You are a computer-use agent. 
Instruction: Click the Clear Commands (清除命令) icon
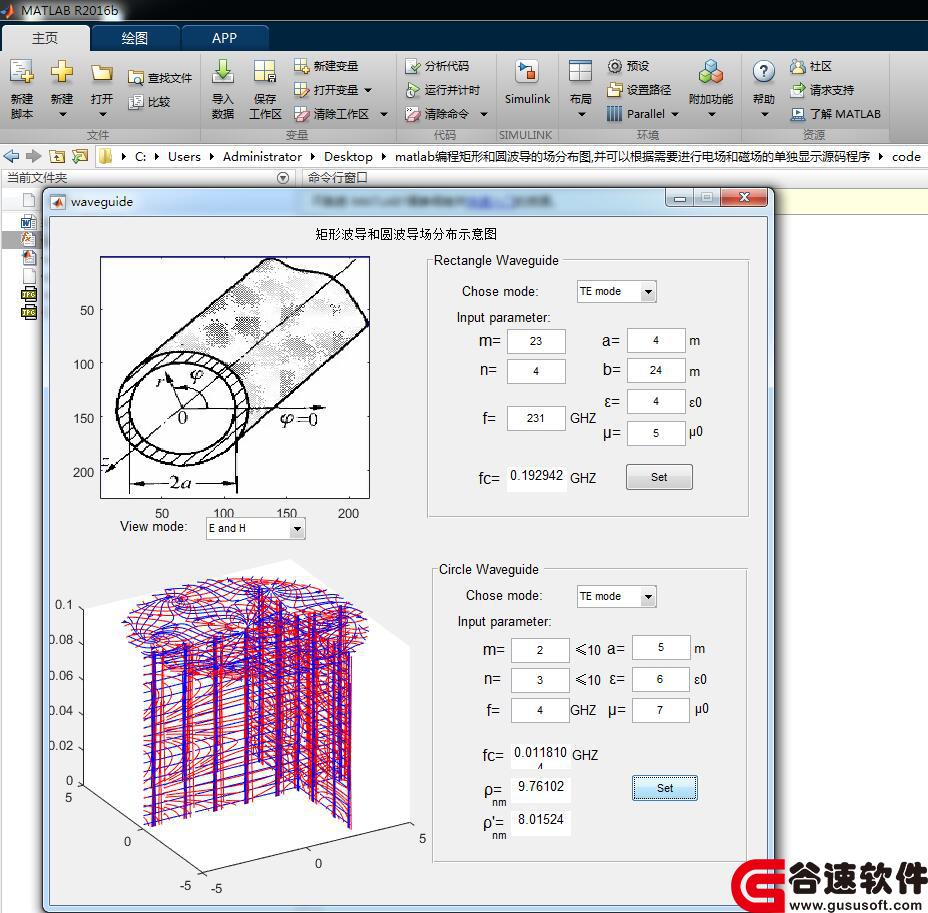point(413,114)
